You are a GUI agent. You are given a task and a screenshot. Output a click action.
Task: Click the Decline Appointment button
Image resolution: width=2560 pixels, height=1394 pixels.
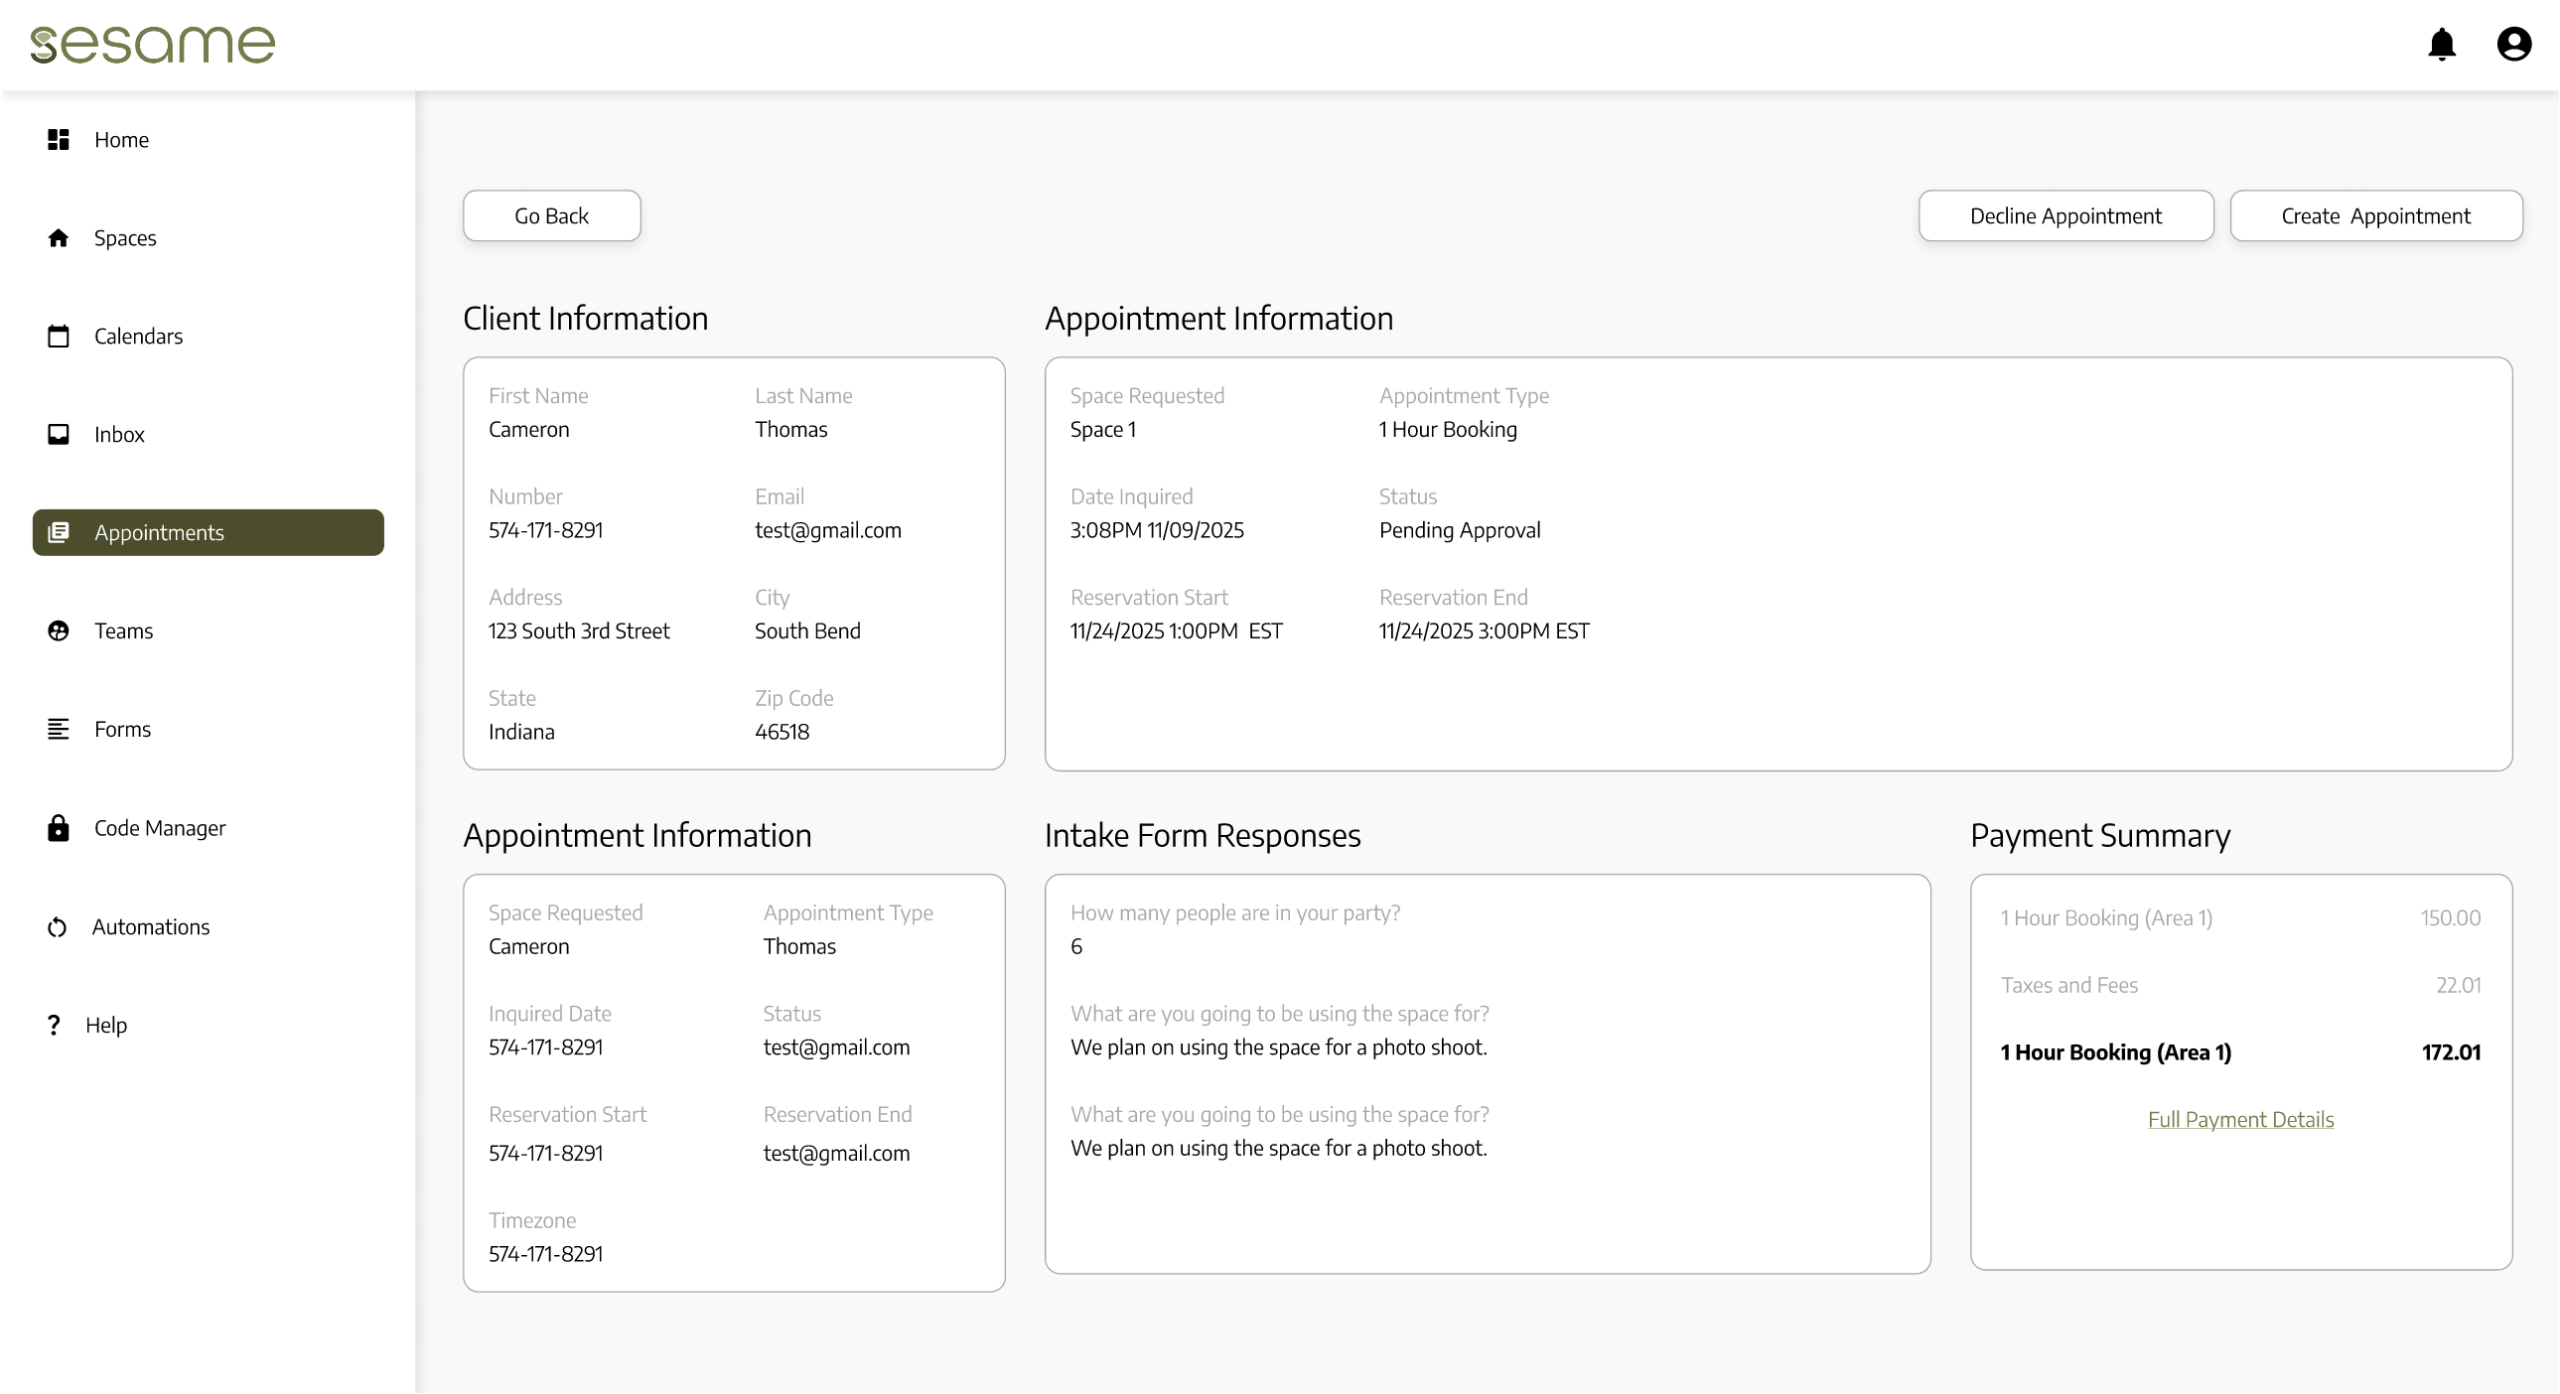(x=2065, y=216)
